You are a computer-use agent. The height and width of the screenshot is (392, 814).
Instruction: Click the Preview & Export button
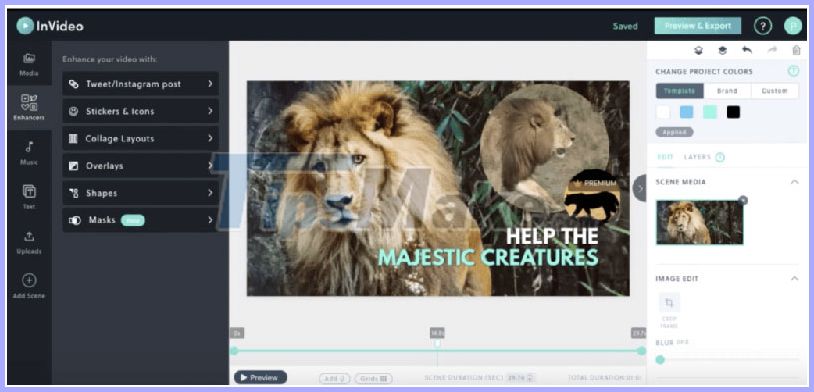698,25
